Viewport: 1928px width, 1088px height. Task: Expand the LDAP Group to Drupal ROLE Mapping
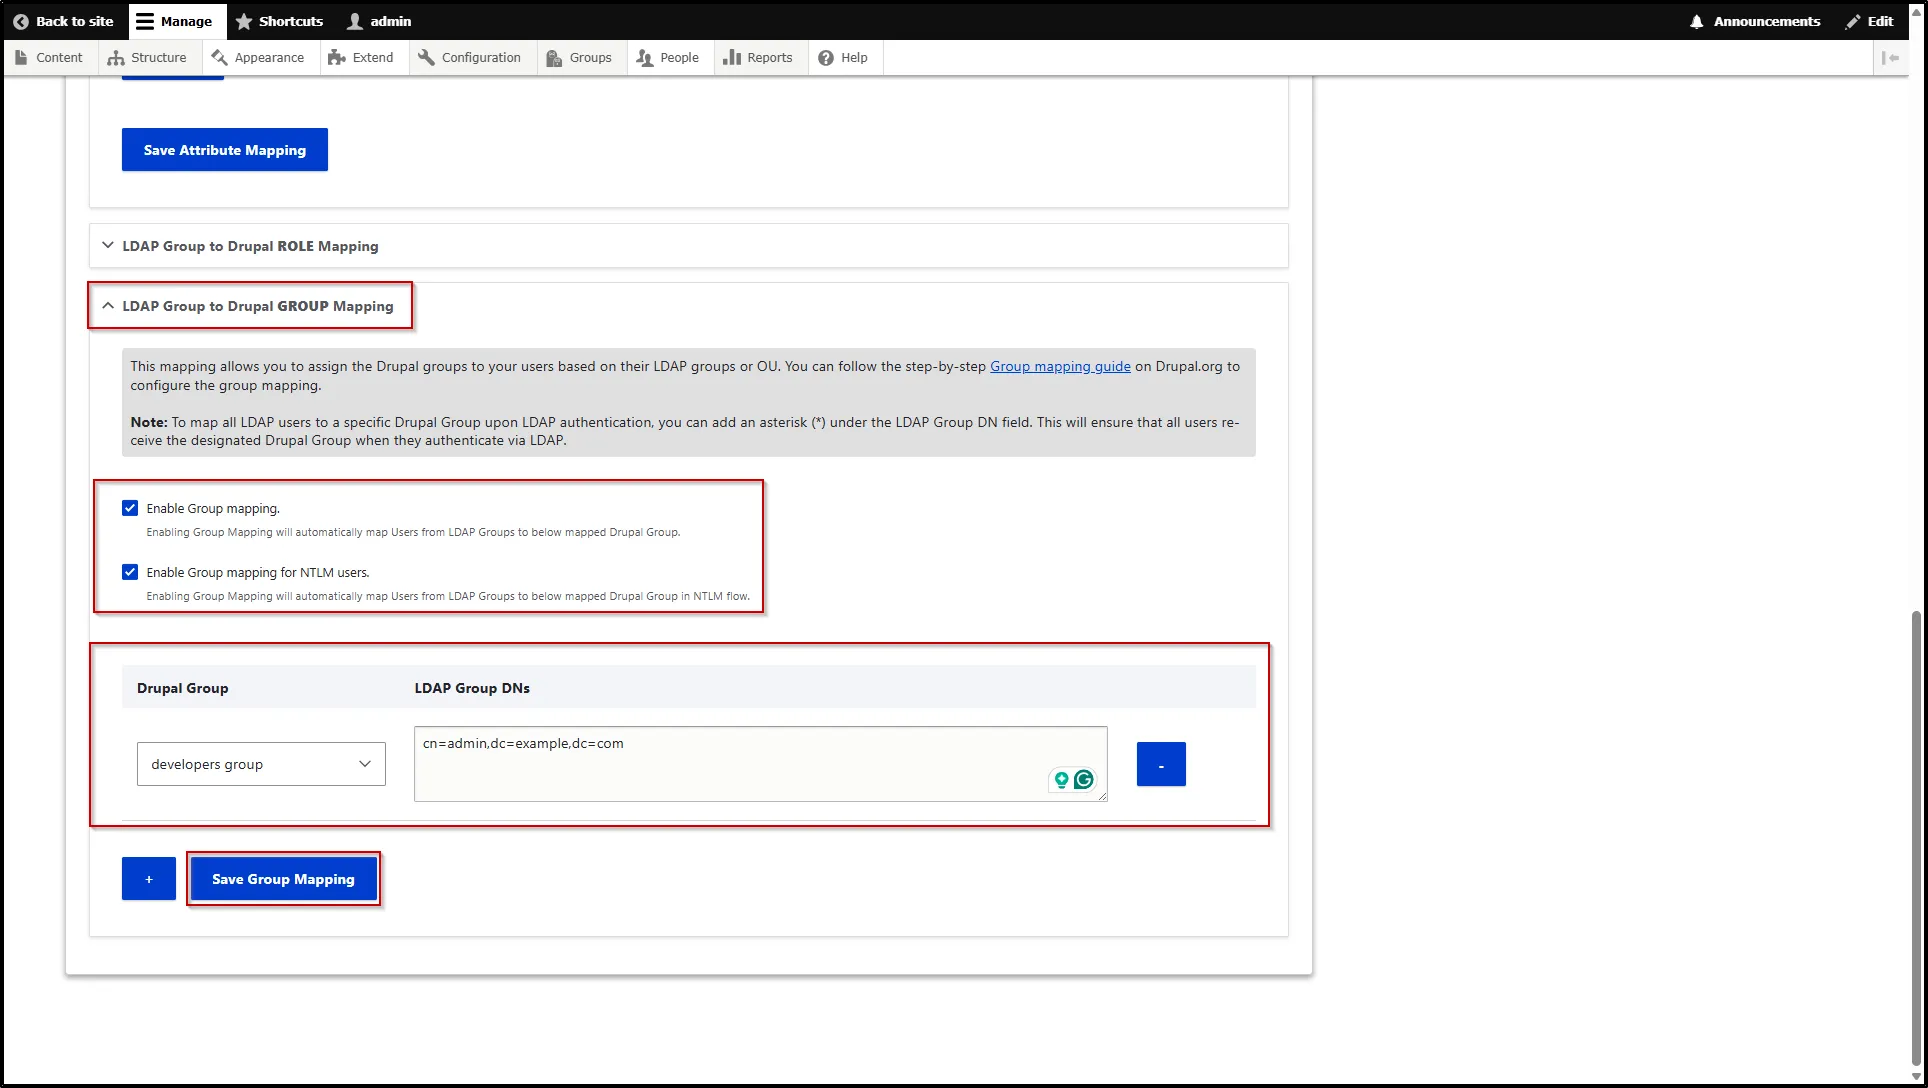249,246
